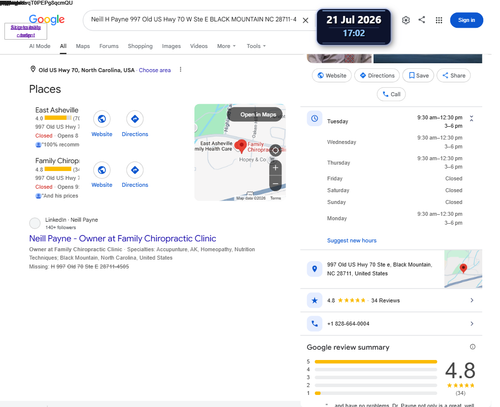Viewport: 500px width, 407px height.
Task: Click the red map pin marker
Action: click(x=240, y=146)
